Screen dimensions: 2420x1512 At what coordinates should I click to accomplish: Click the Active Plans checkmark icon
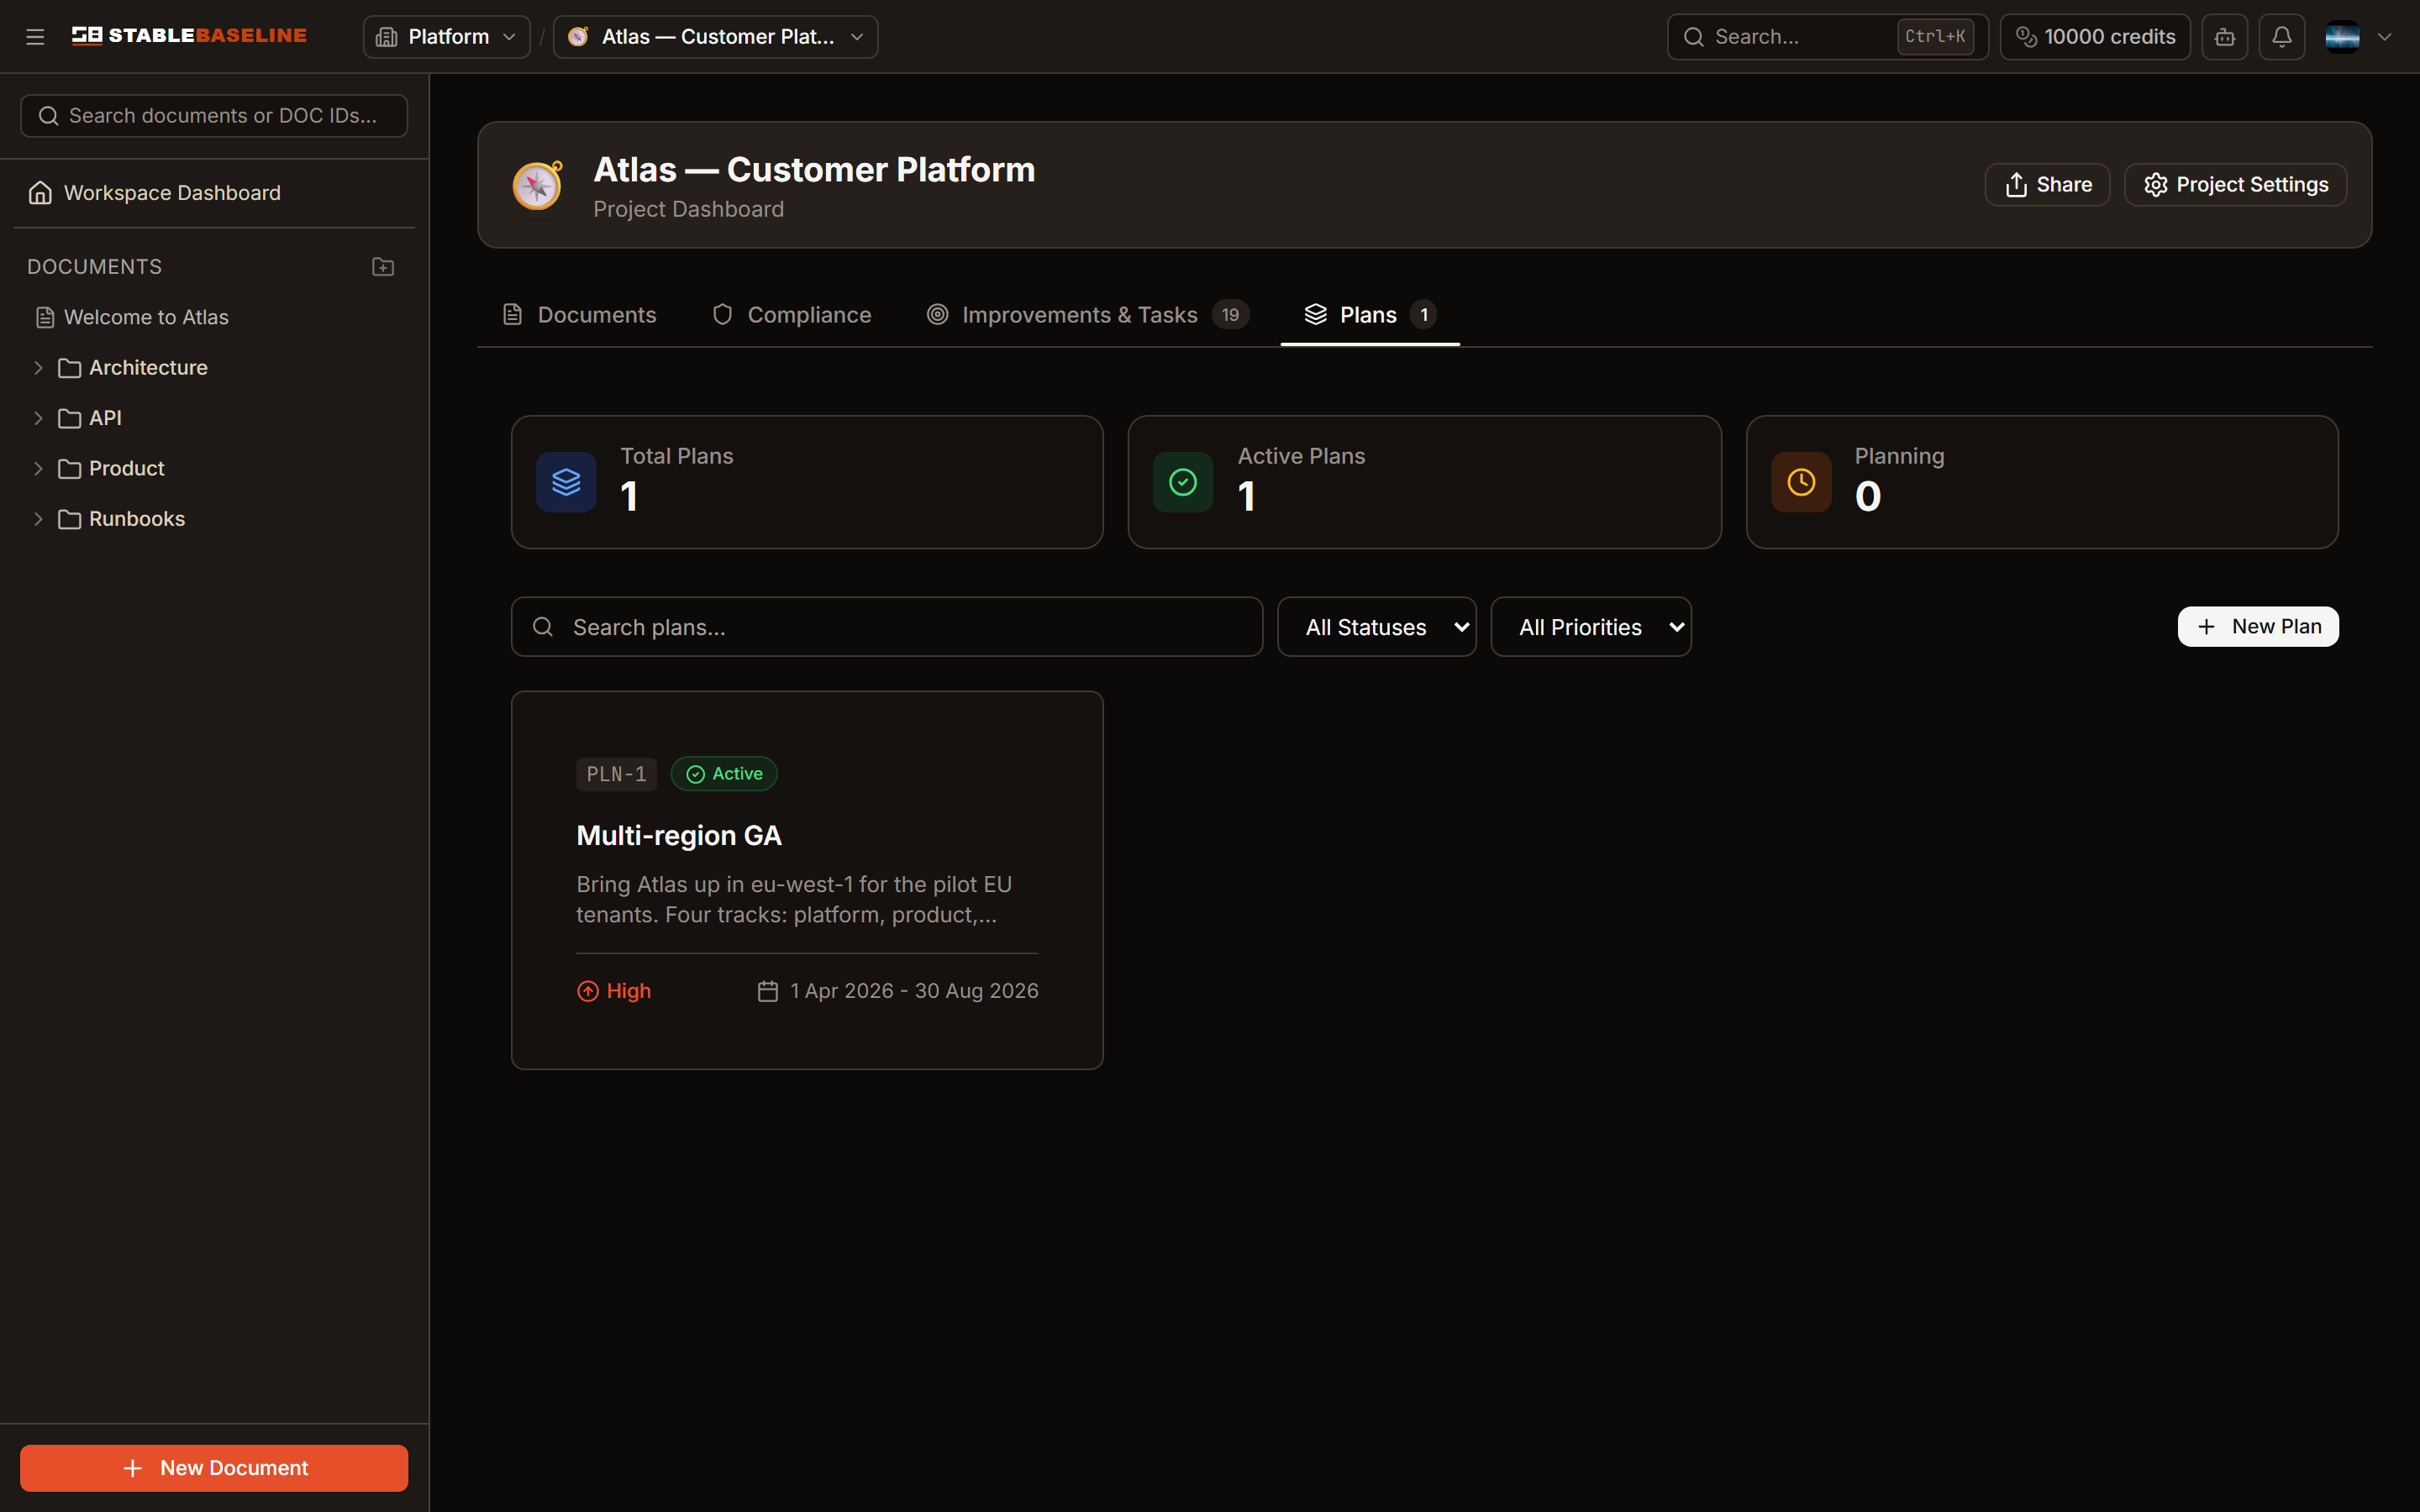click(1183, 482)
